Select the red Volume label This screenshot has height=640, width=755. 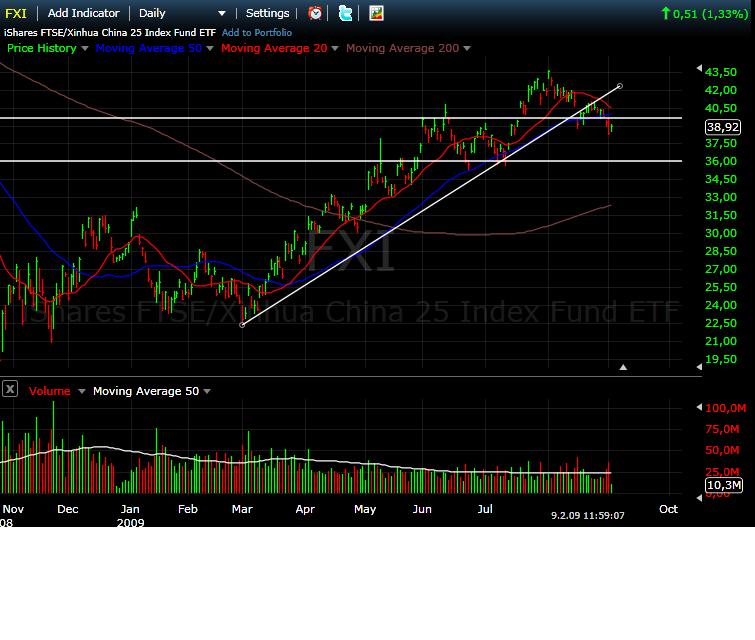[x=50, y=391]
